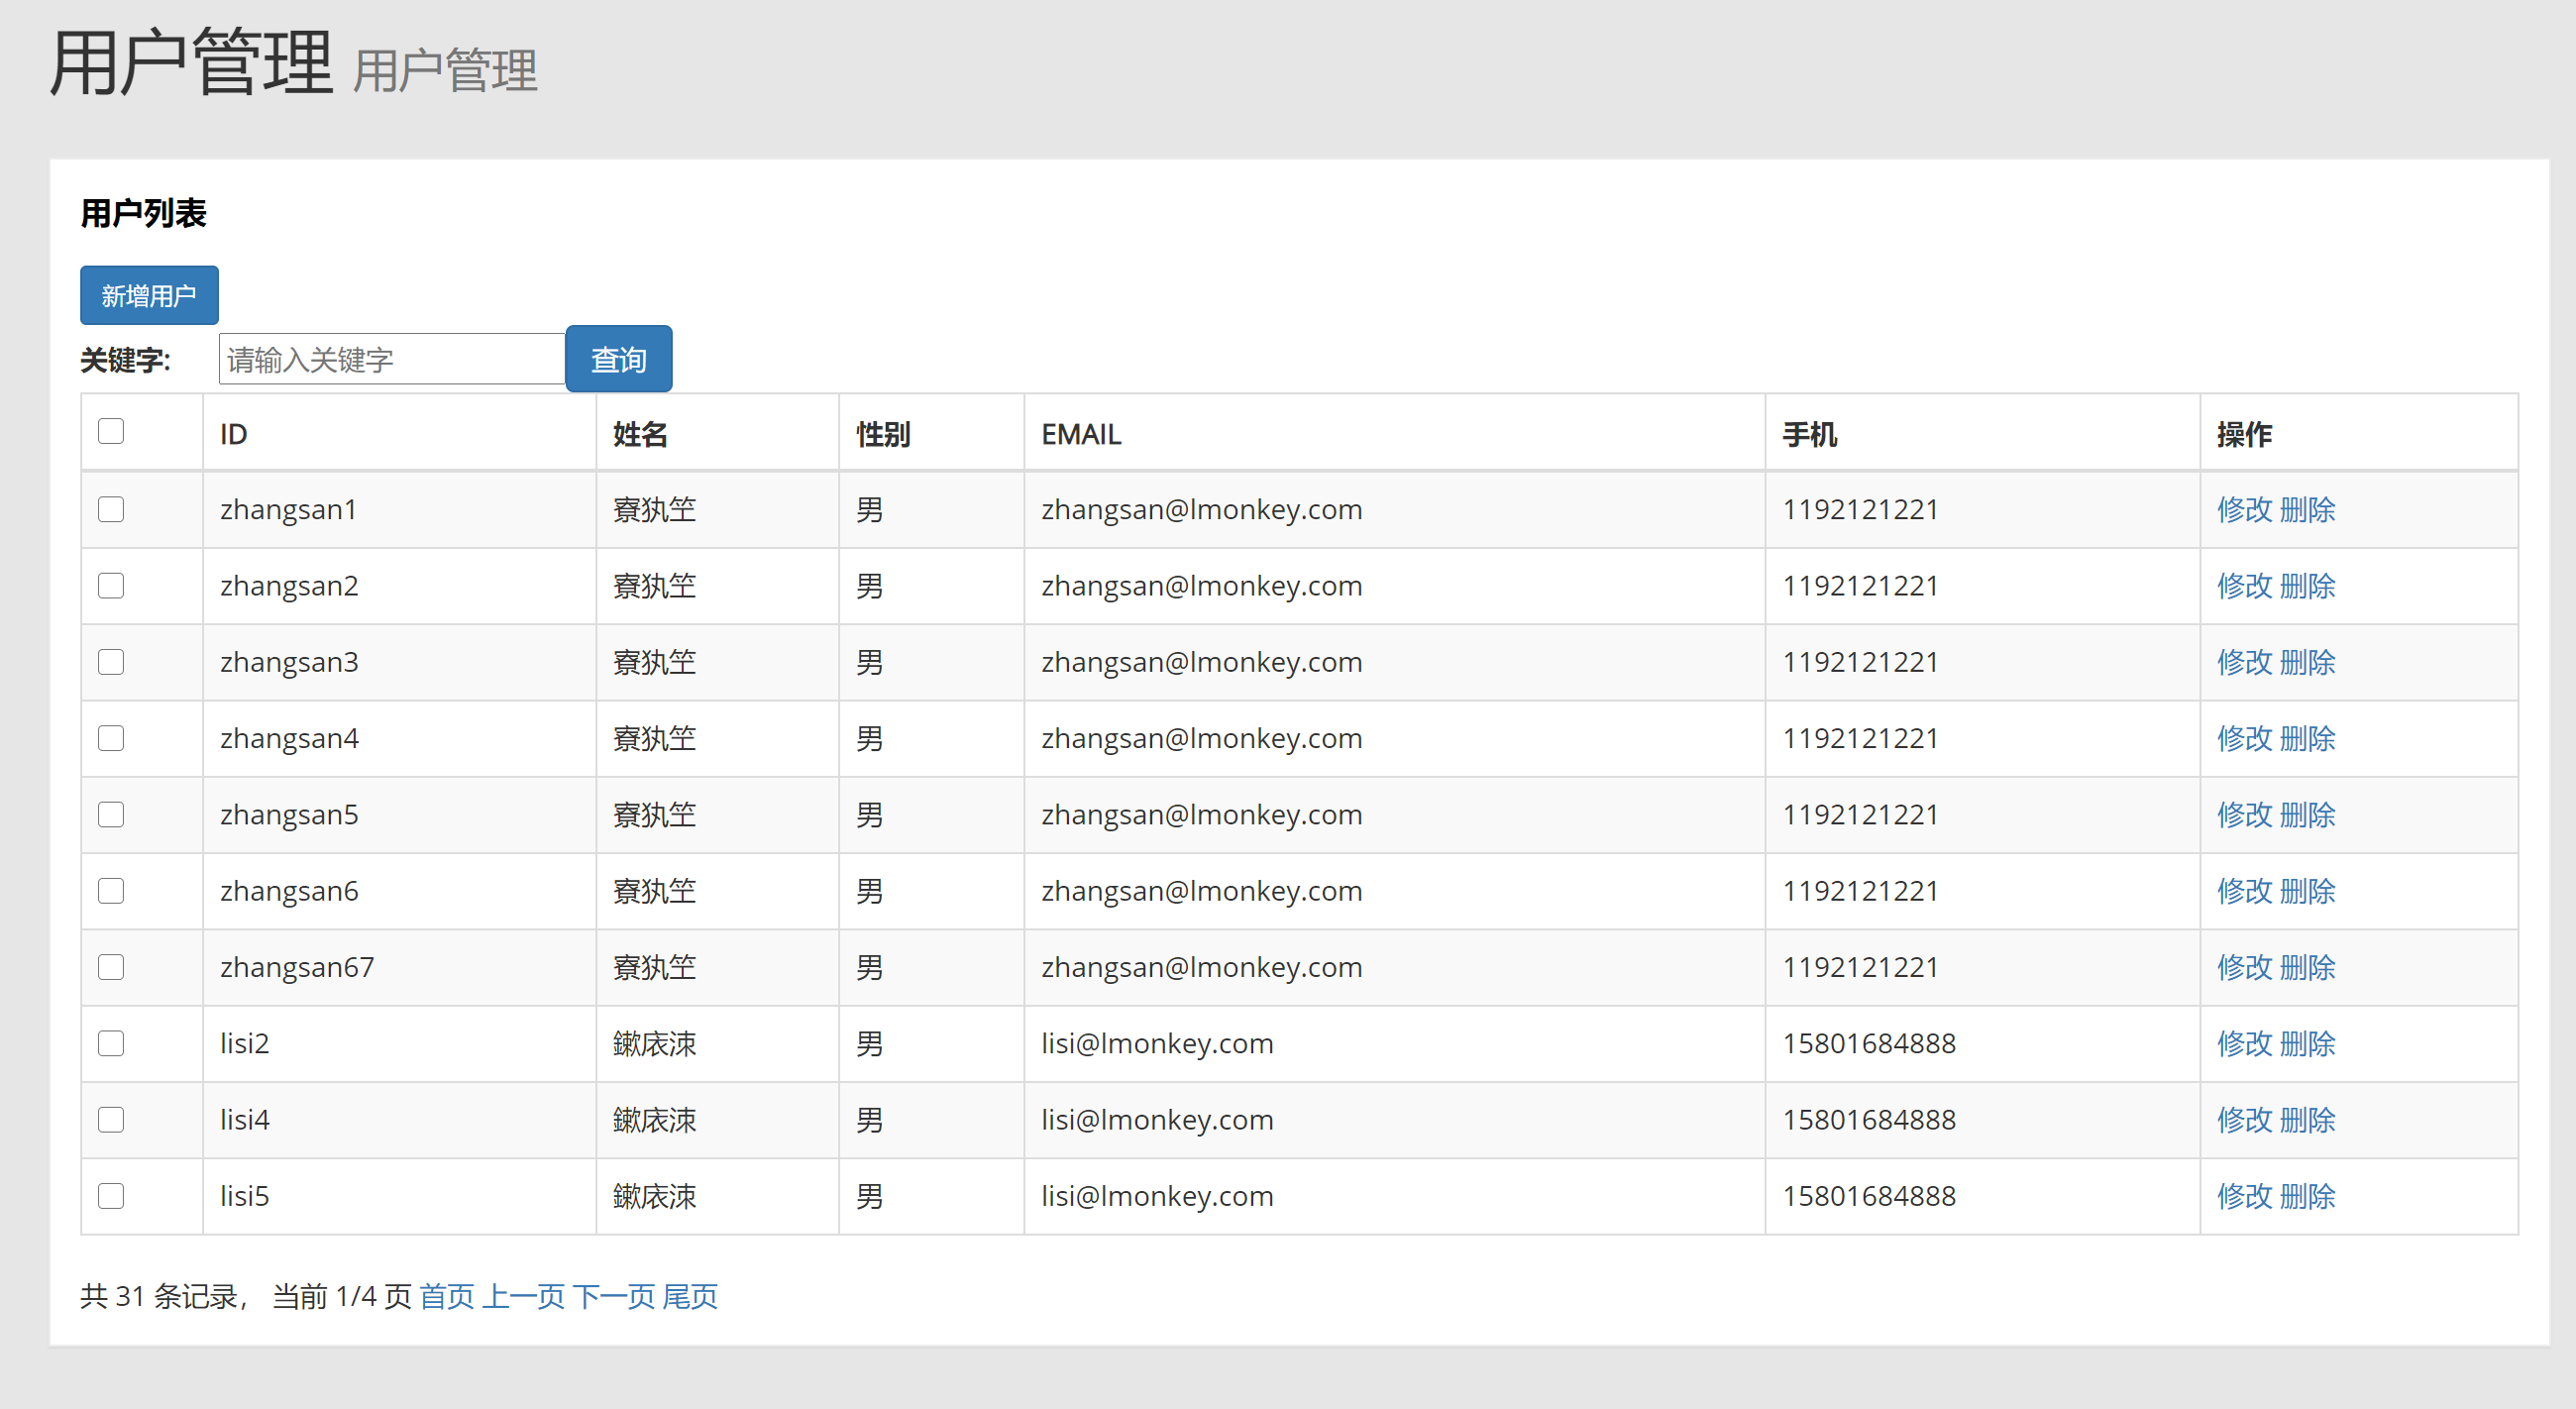This screenshot has height=1409, width=2576.
Task: Check the box for zhangsan1 row
Action: [x=111, y=509]
